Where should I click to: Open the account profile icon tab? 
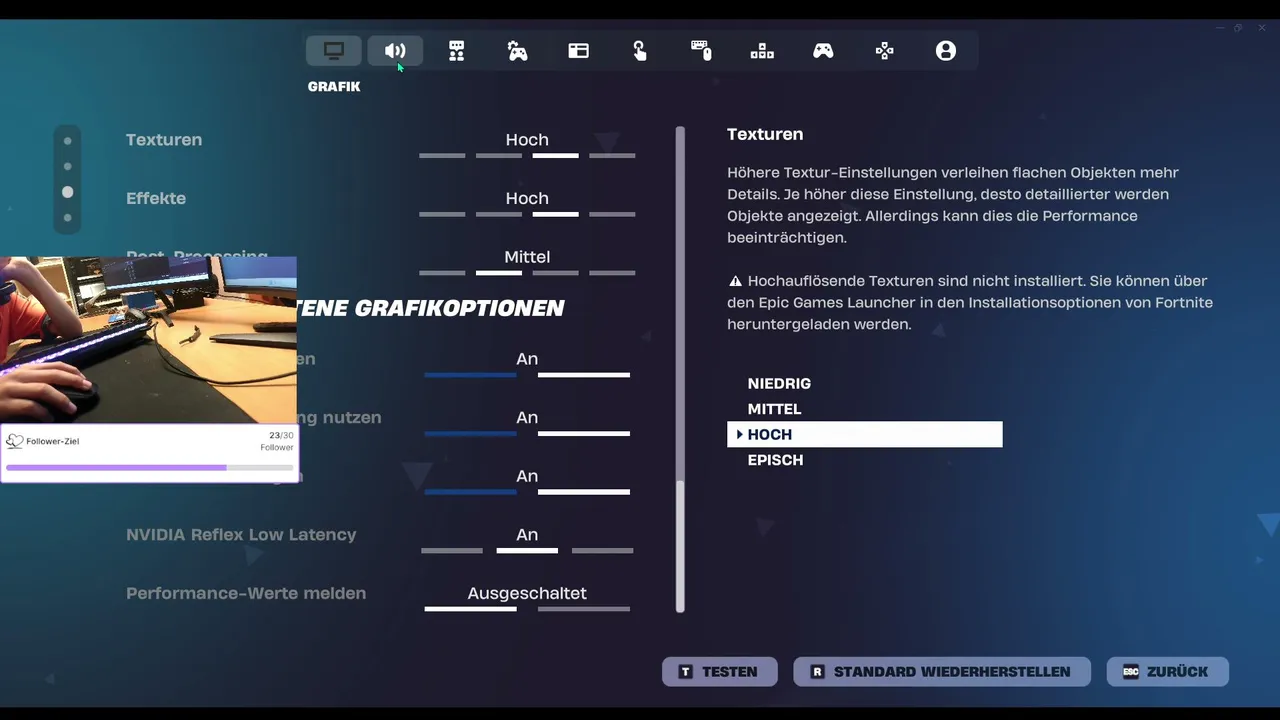tap(946, 51)
